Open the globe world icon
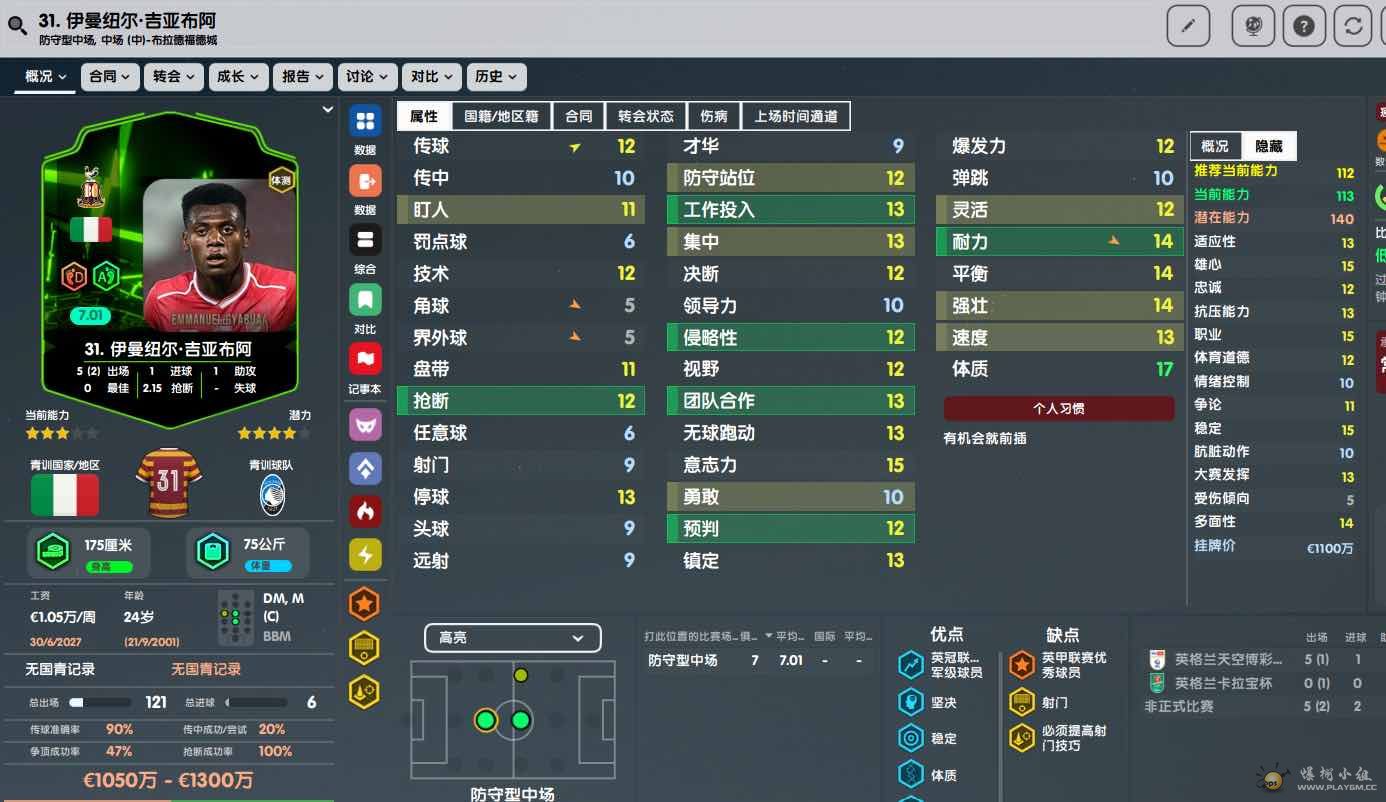 click(x=1252, y=26)
